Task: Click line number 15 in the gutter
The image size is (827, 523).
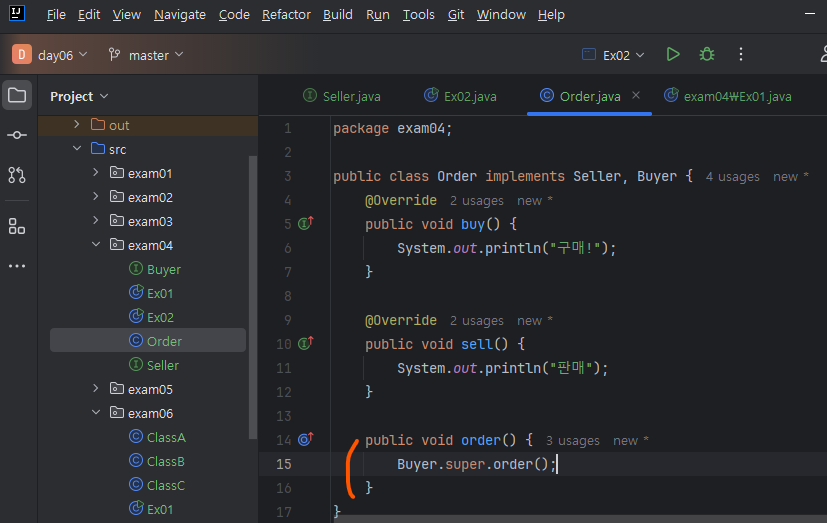Action: [284, 464]
